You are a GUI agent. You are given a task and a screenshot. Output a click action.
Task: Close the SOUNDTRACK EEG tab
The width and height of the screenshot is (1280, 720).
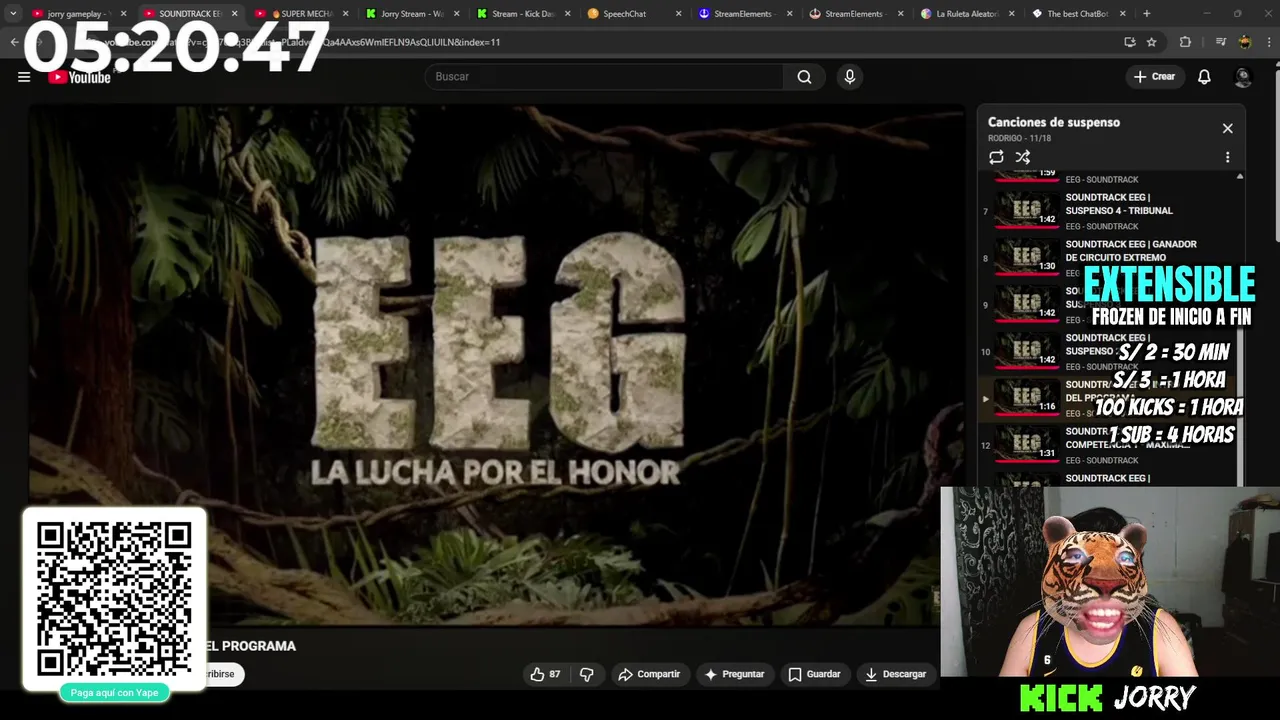click(x=234, y=14)
